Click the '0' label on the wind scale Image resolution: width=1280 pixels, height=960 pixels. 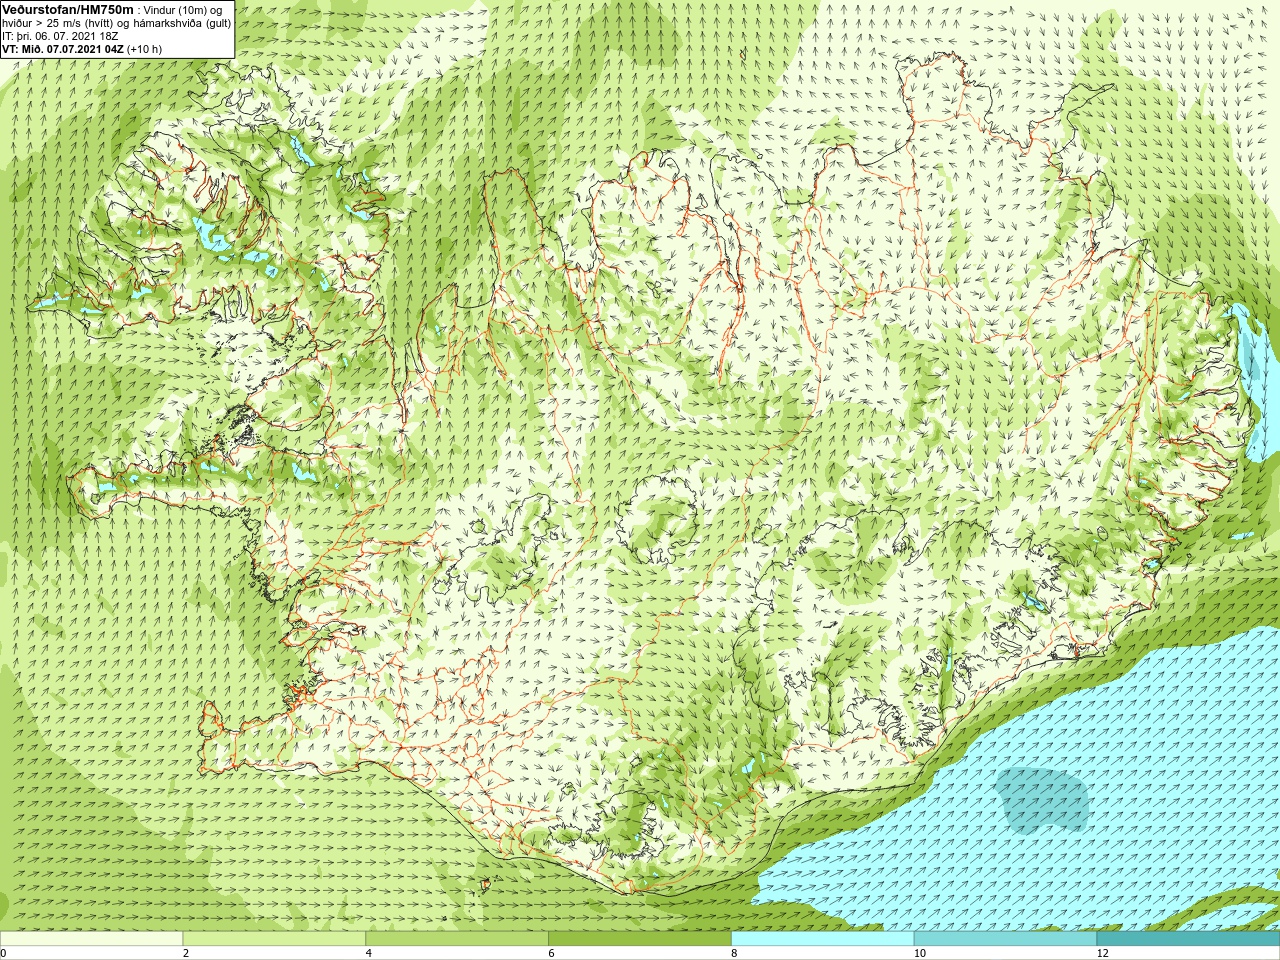[x=4, y=953]
